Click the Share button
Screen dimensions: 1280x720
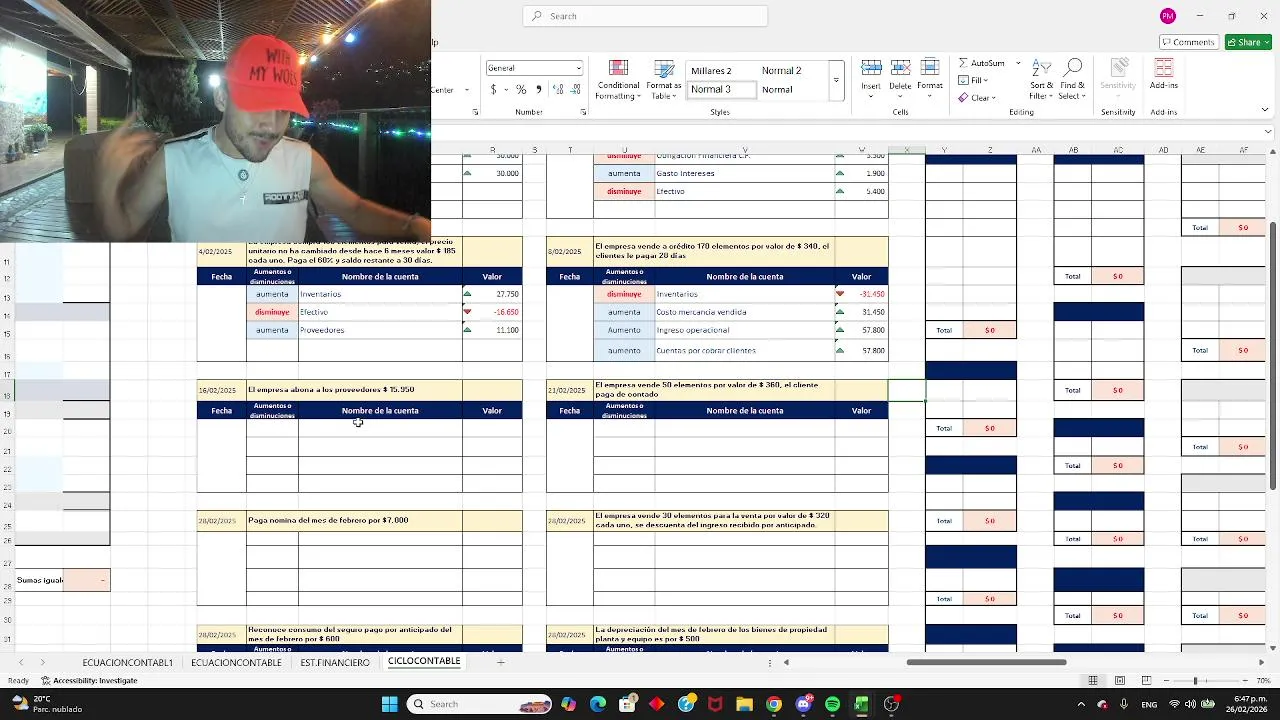1247,42
